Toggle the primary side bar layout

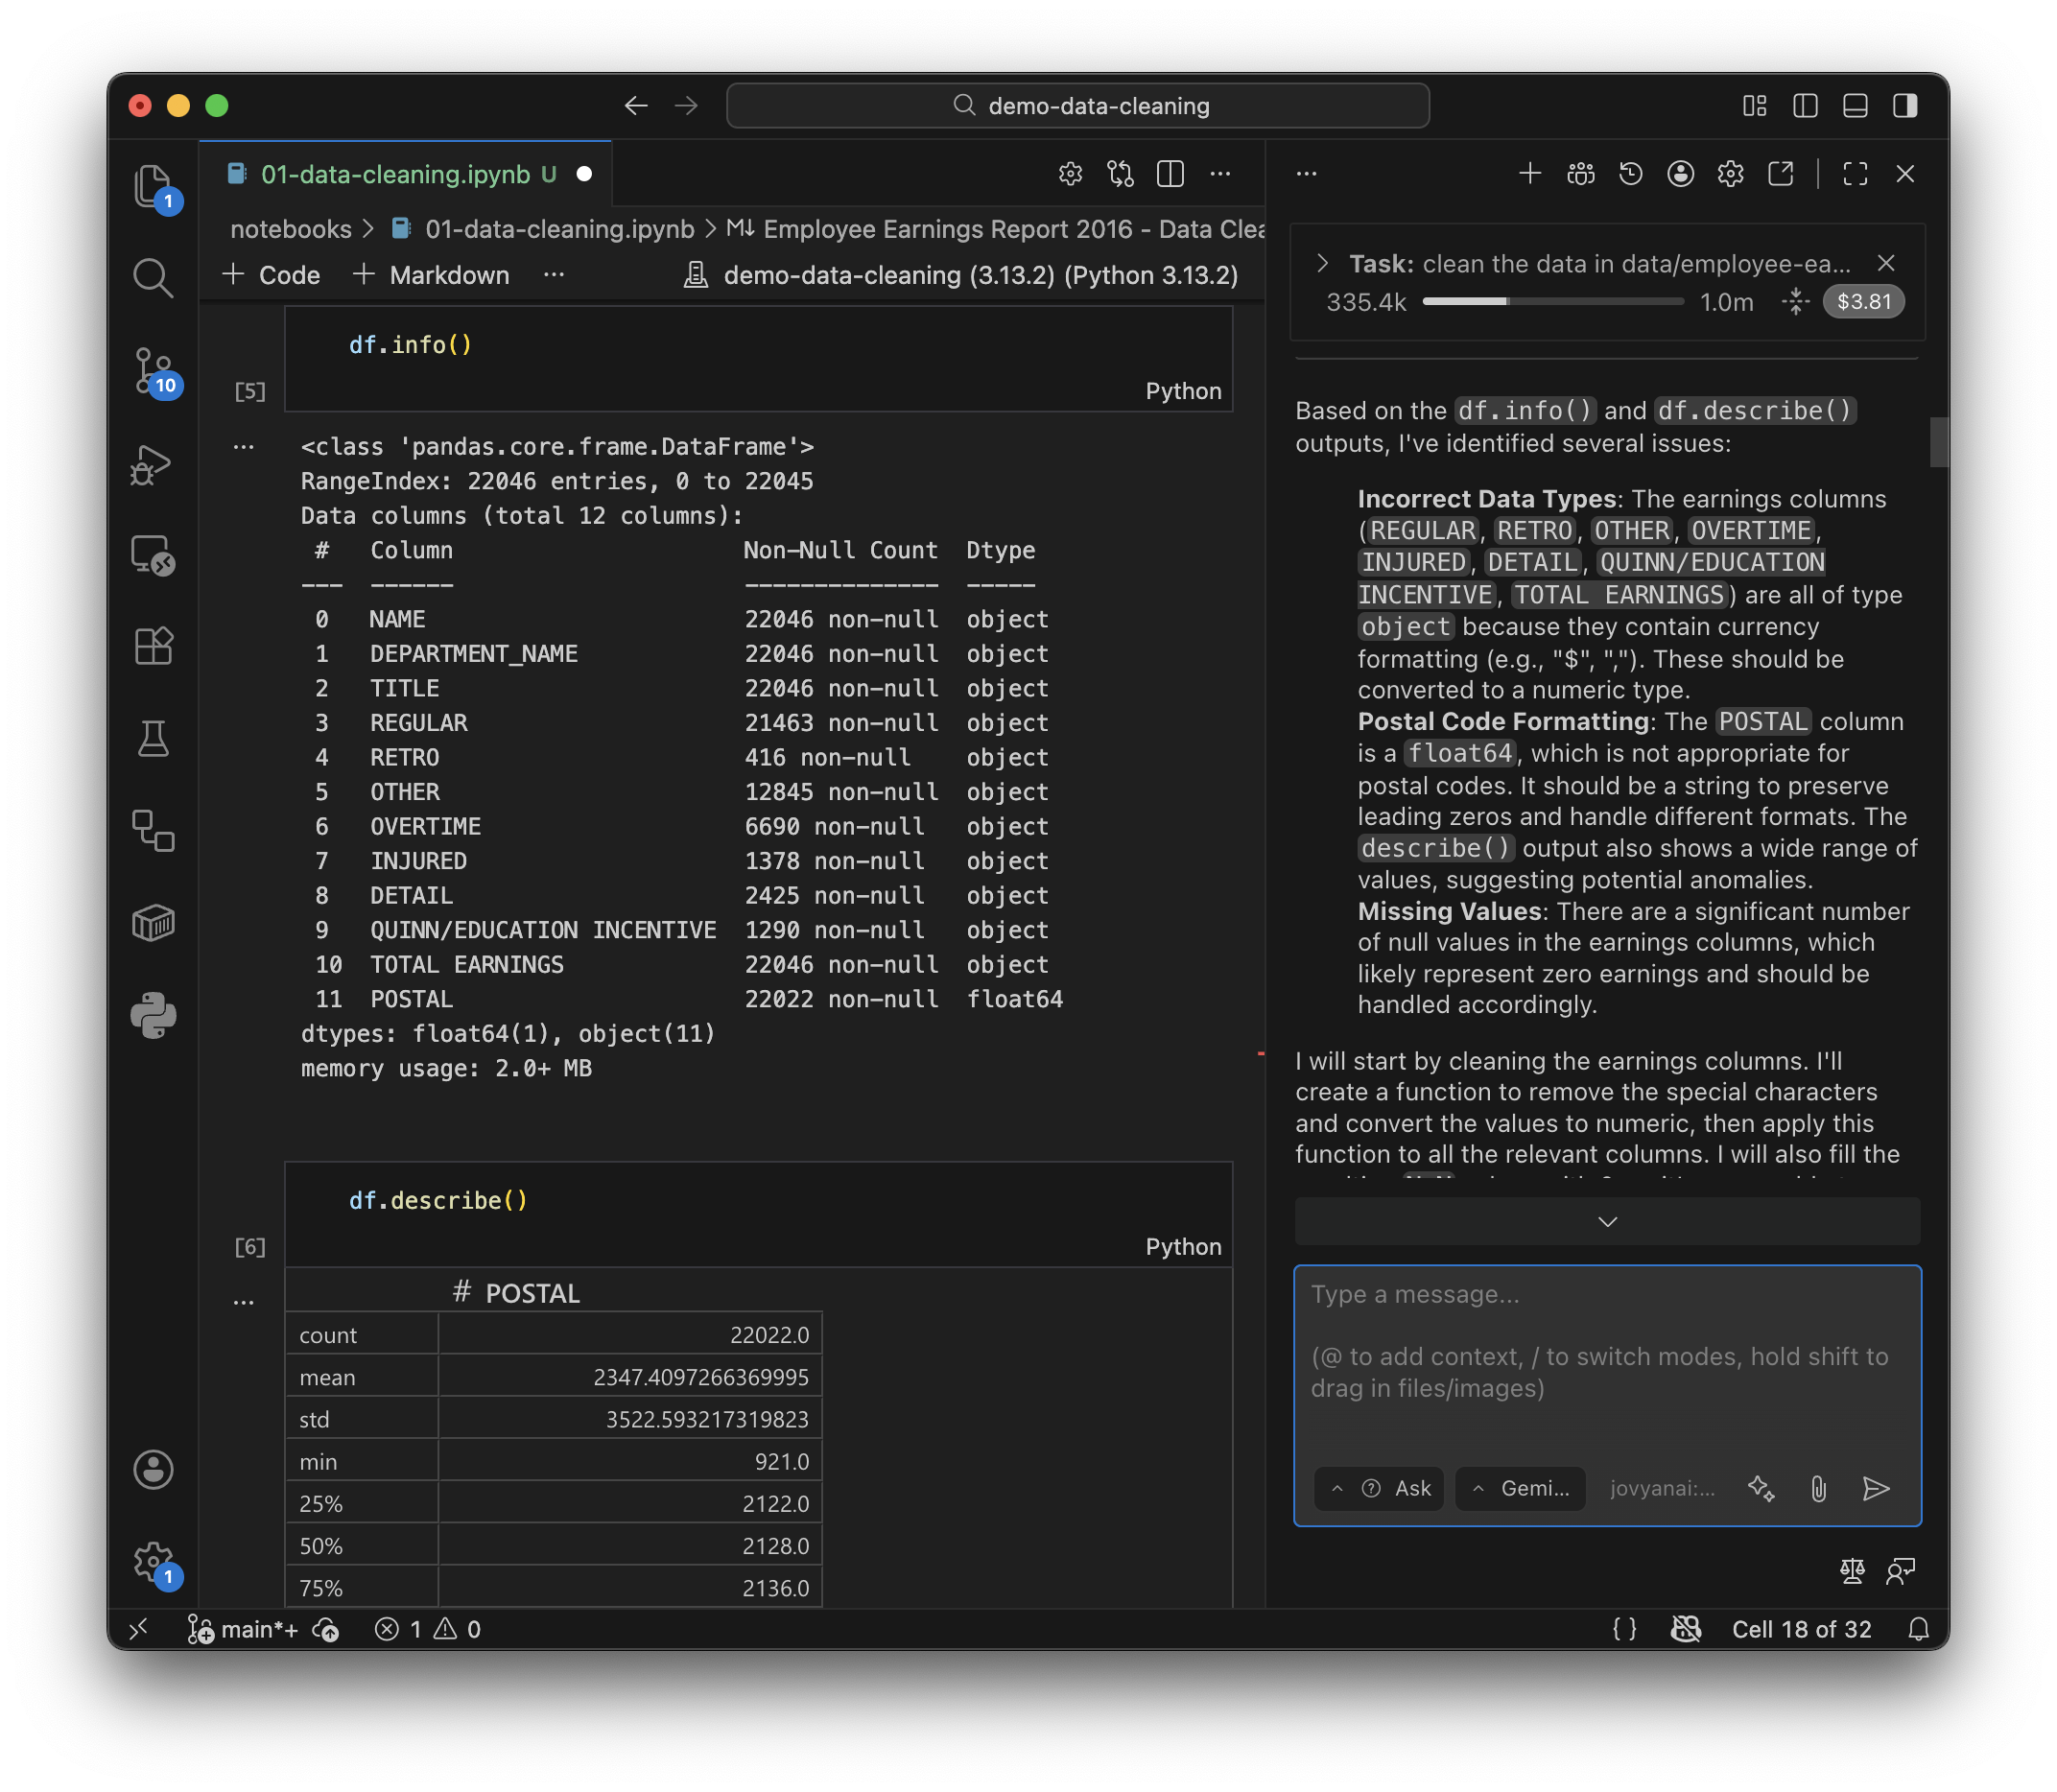pyautogui.click(x=1805, y=106)
